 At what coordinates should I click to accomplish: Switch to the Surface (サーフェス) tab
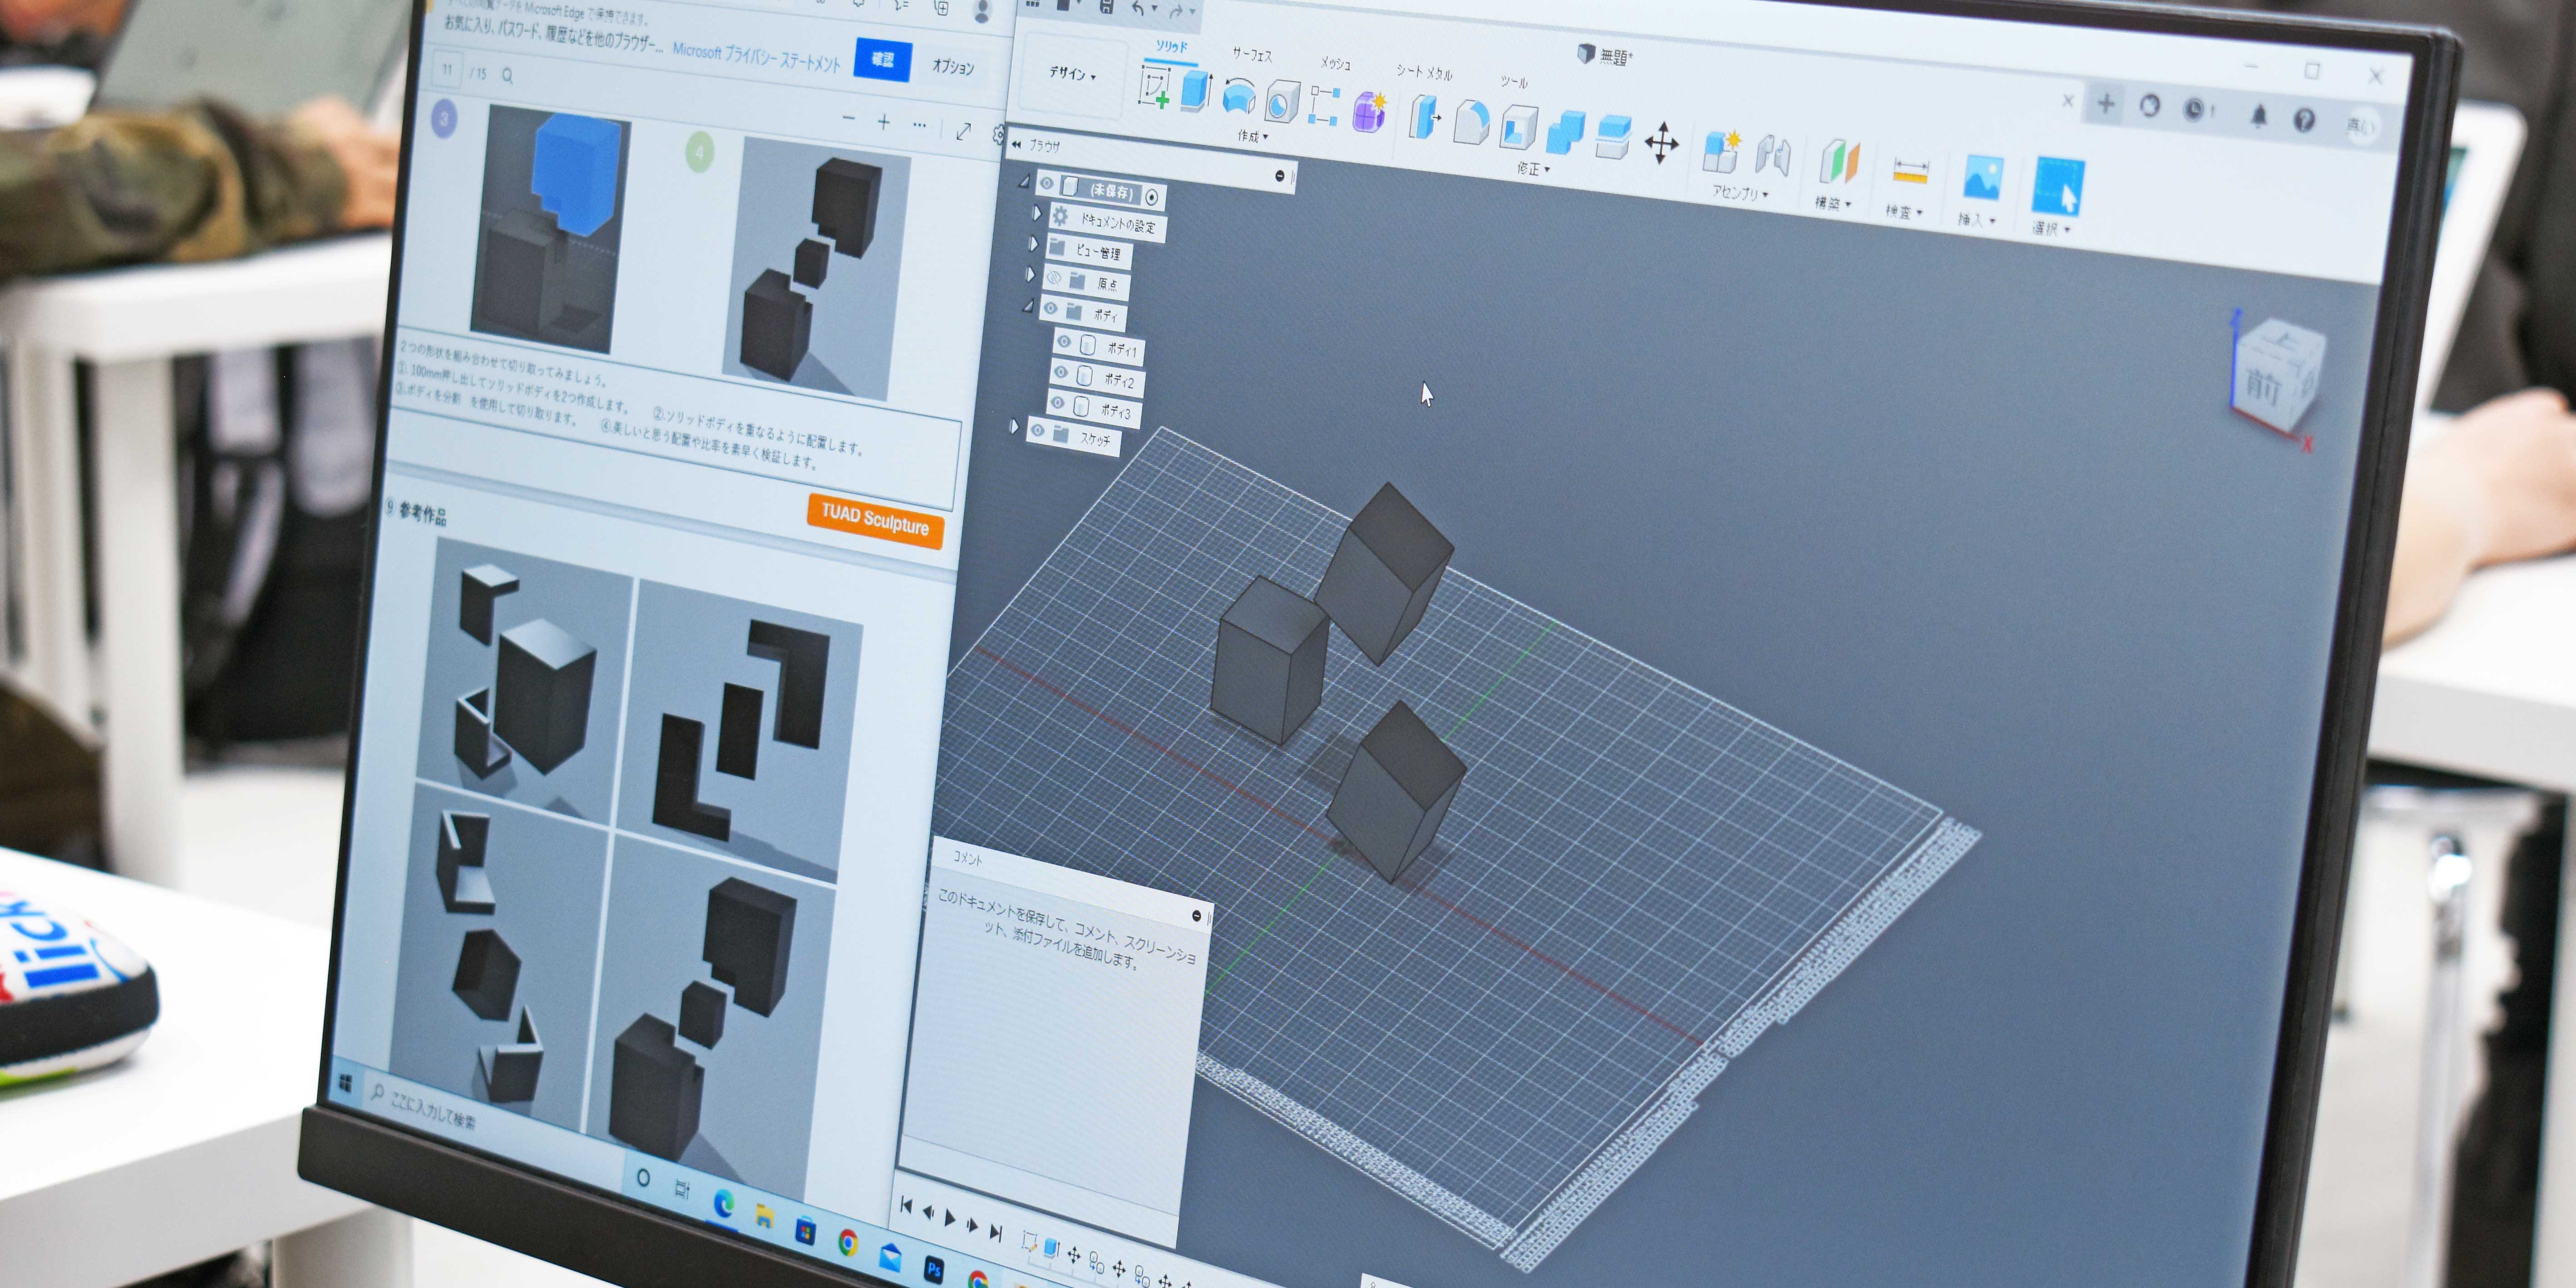tap(1252, 55)
